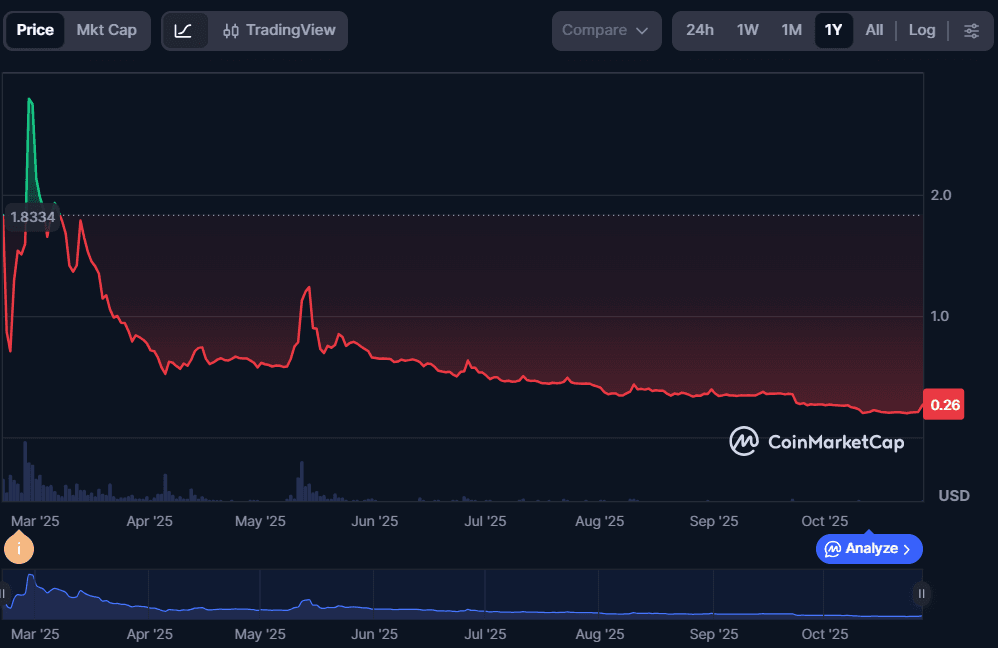Select the 1M time range

791,30
